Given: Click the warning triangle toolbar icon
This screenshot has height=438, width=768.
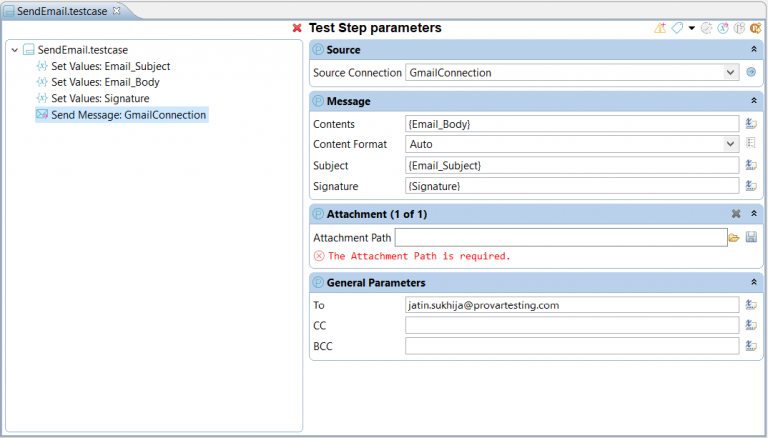Looking at the screenshot, I should (660, 28).
